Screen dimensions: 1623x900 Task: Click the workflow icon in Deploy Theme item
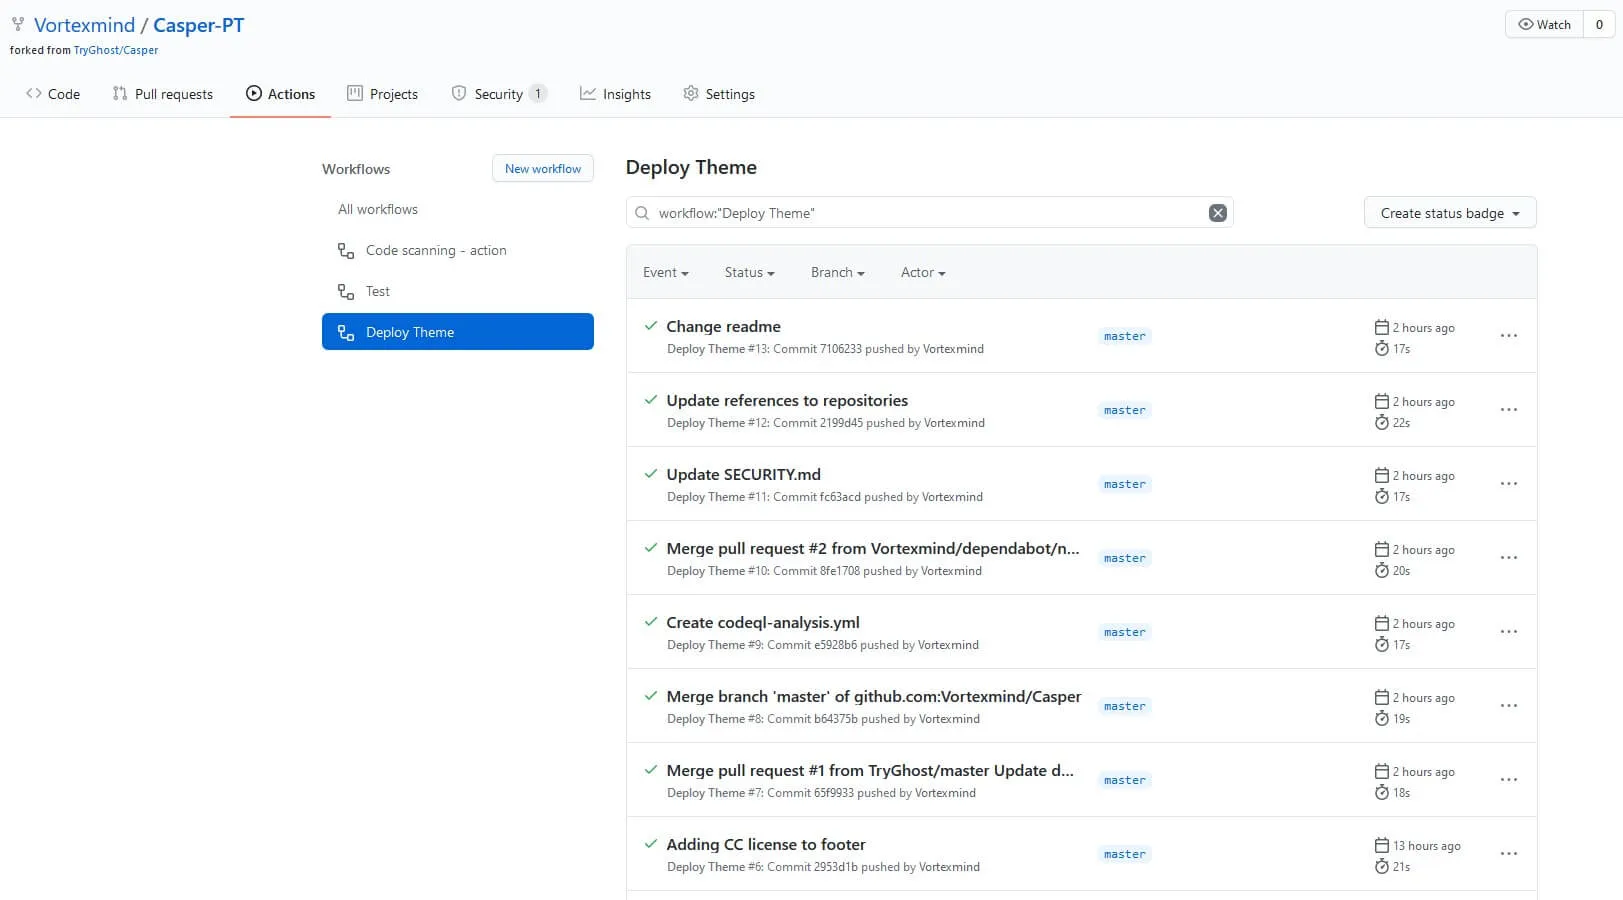(346, 333)
